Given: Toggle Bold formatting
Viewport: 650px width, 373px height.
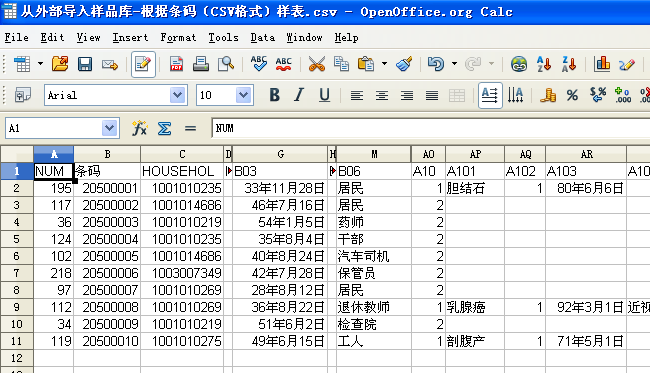Looking at the screenshot, I should click(x=274, y=95).
